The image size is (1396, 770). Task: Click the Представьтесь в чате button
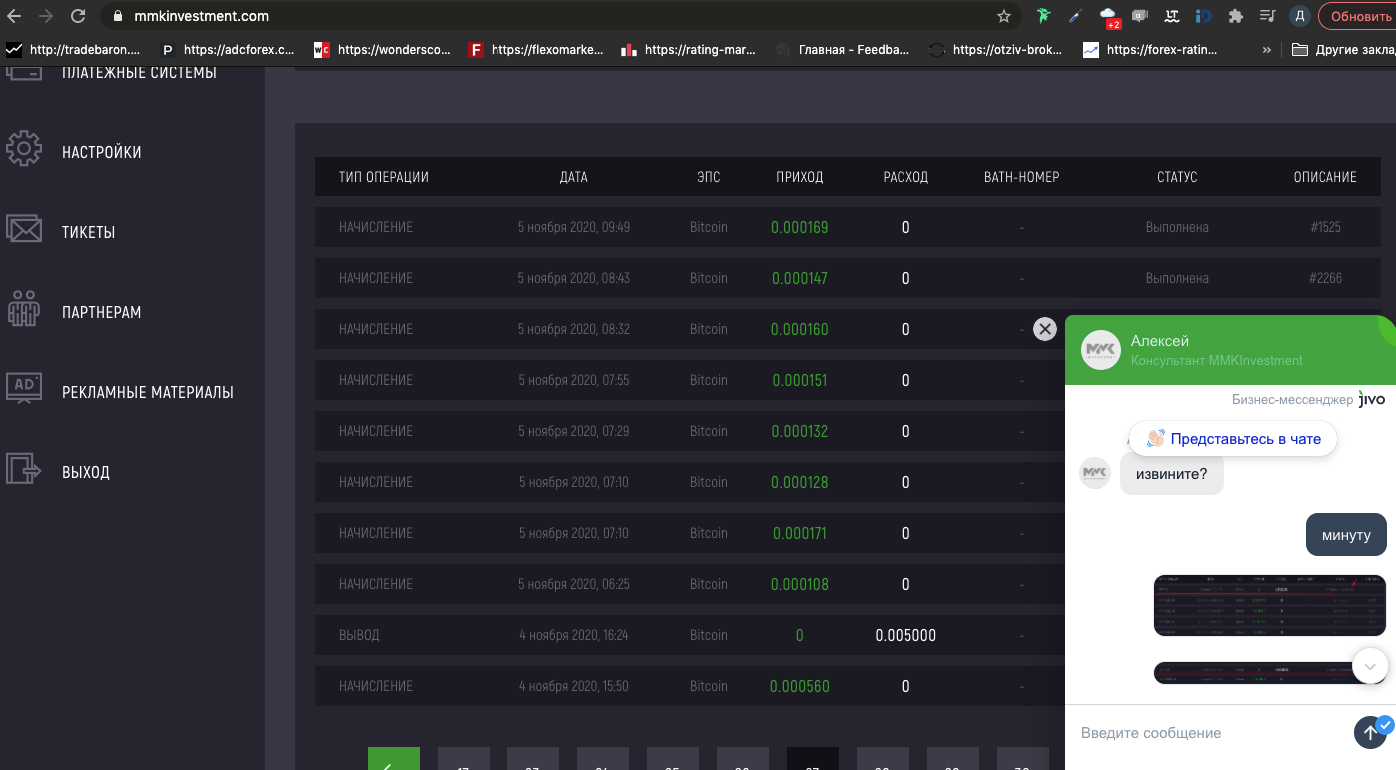coord(1233,439)
